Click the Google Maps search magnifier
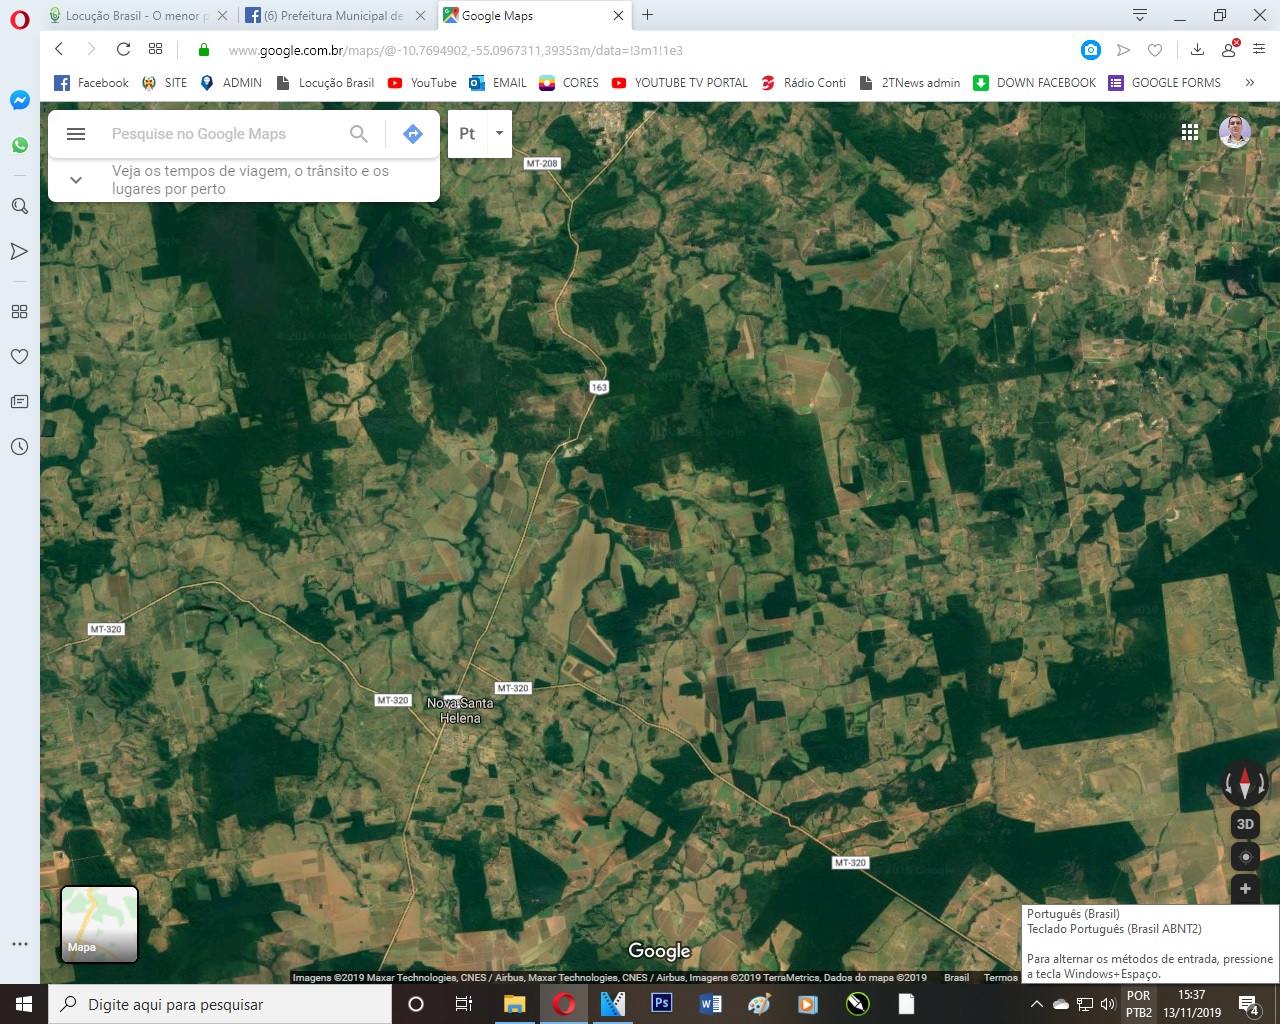The width and height of the screenshot is (1280, 1024). pos(359,133)
